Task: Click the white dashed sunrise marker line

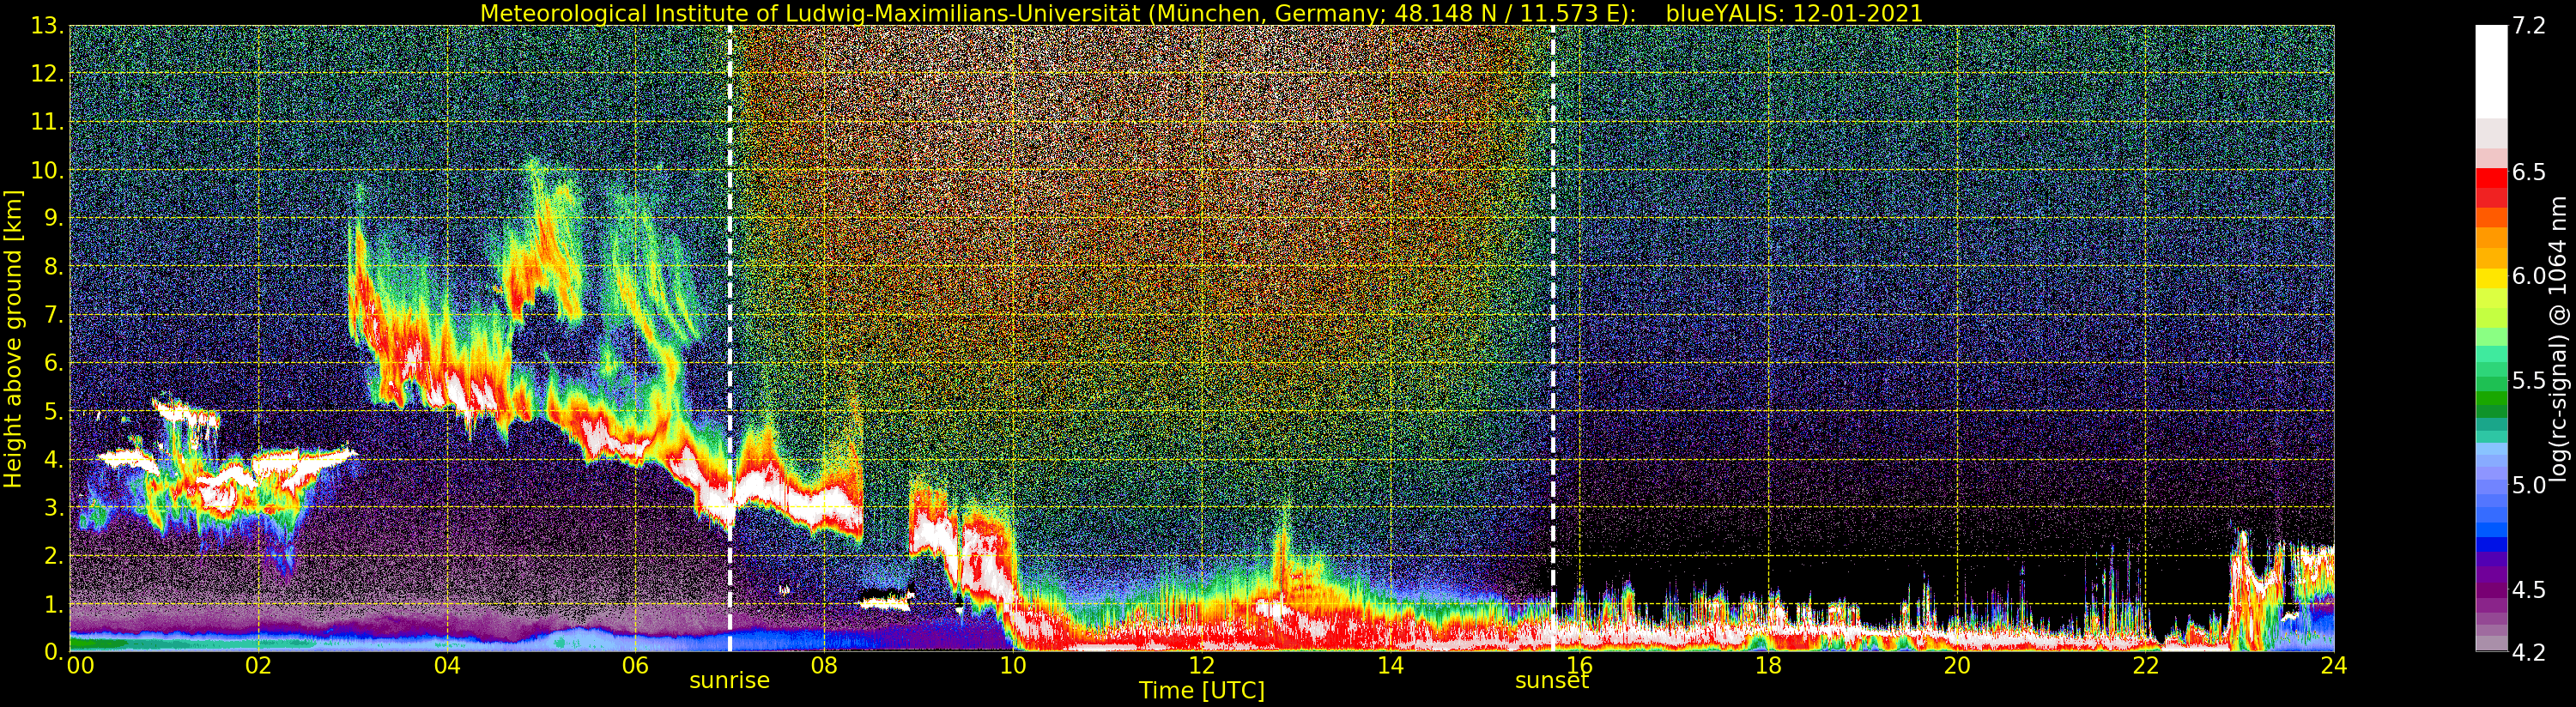Action: (730, 339)
